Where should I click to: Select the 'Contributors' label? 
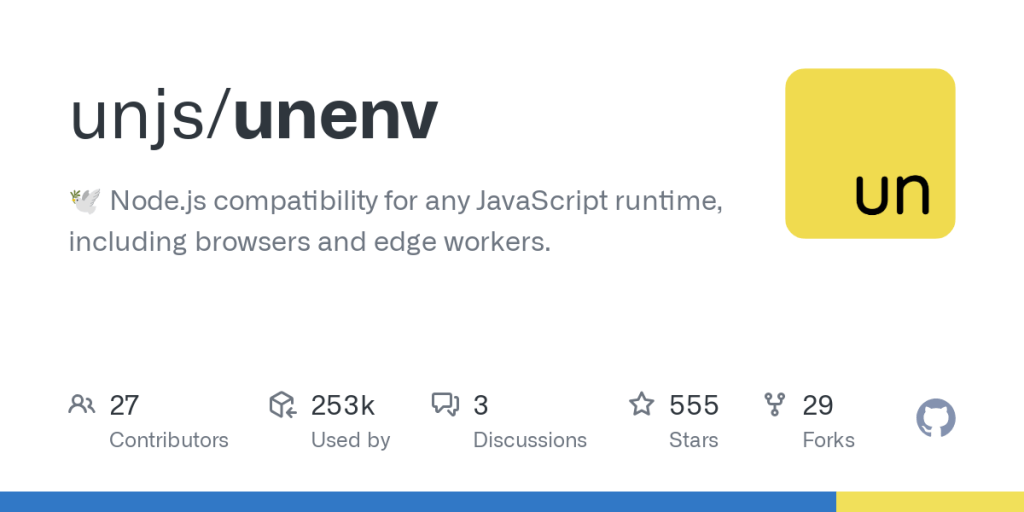point(169,440)
